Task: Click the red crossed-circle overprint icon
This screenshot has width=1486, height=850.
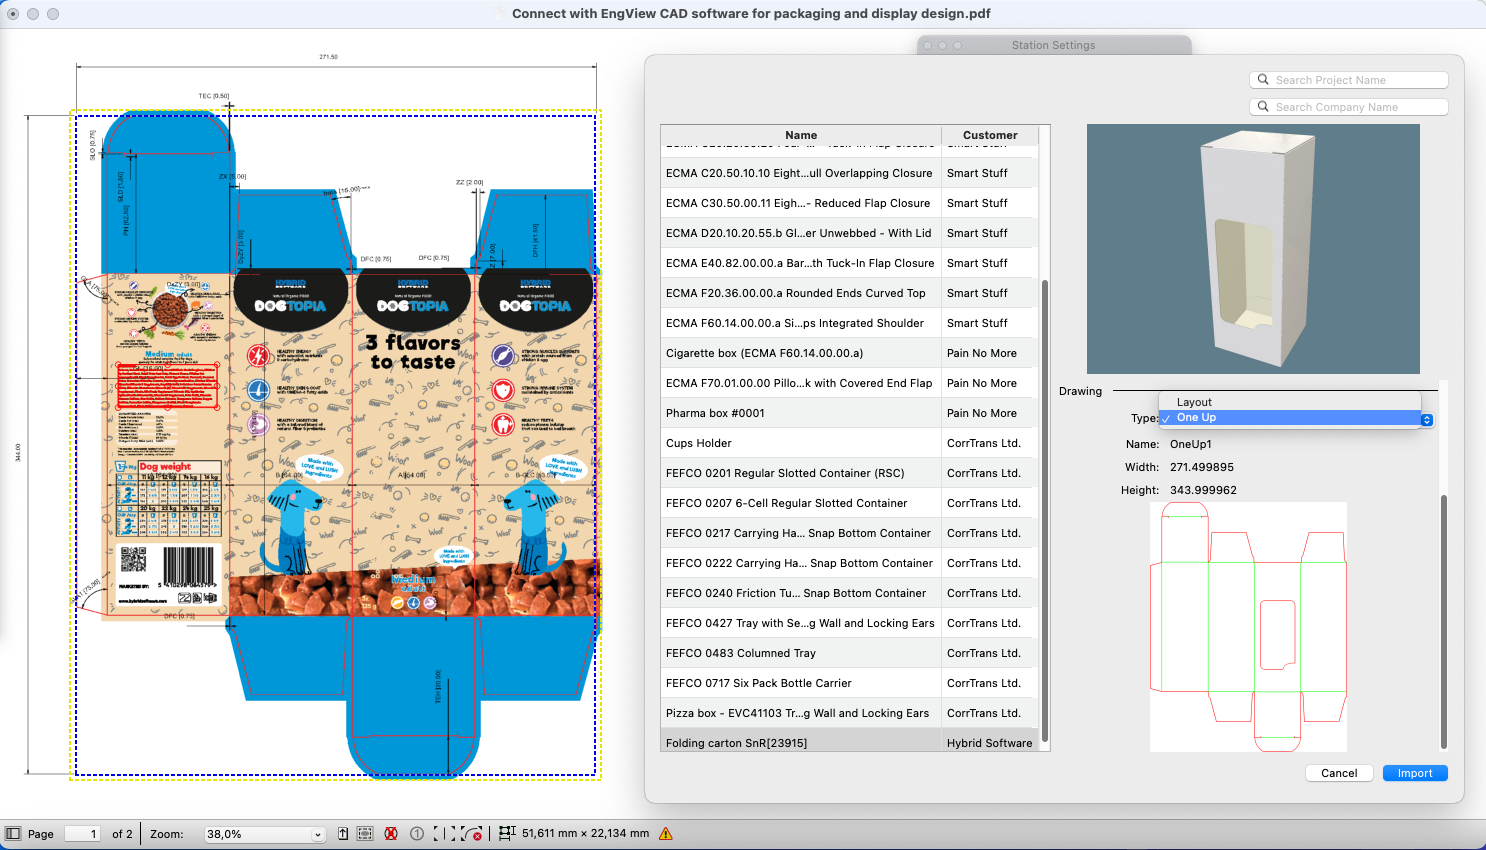Action: coord(390,833)
